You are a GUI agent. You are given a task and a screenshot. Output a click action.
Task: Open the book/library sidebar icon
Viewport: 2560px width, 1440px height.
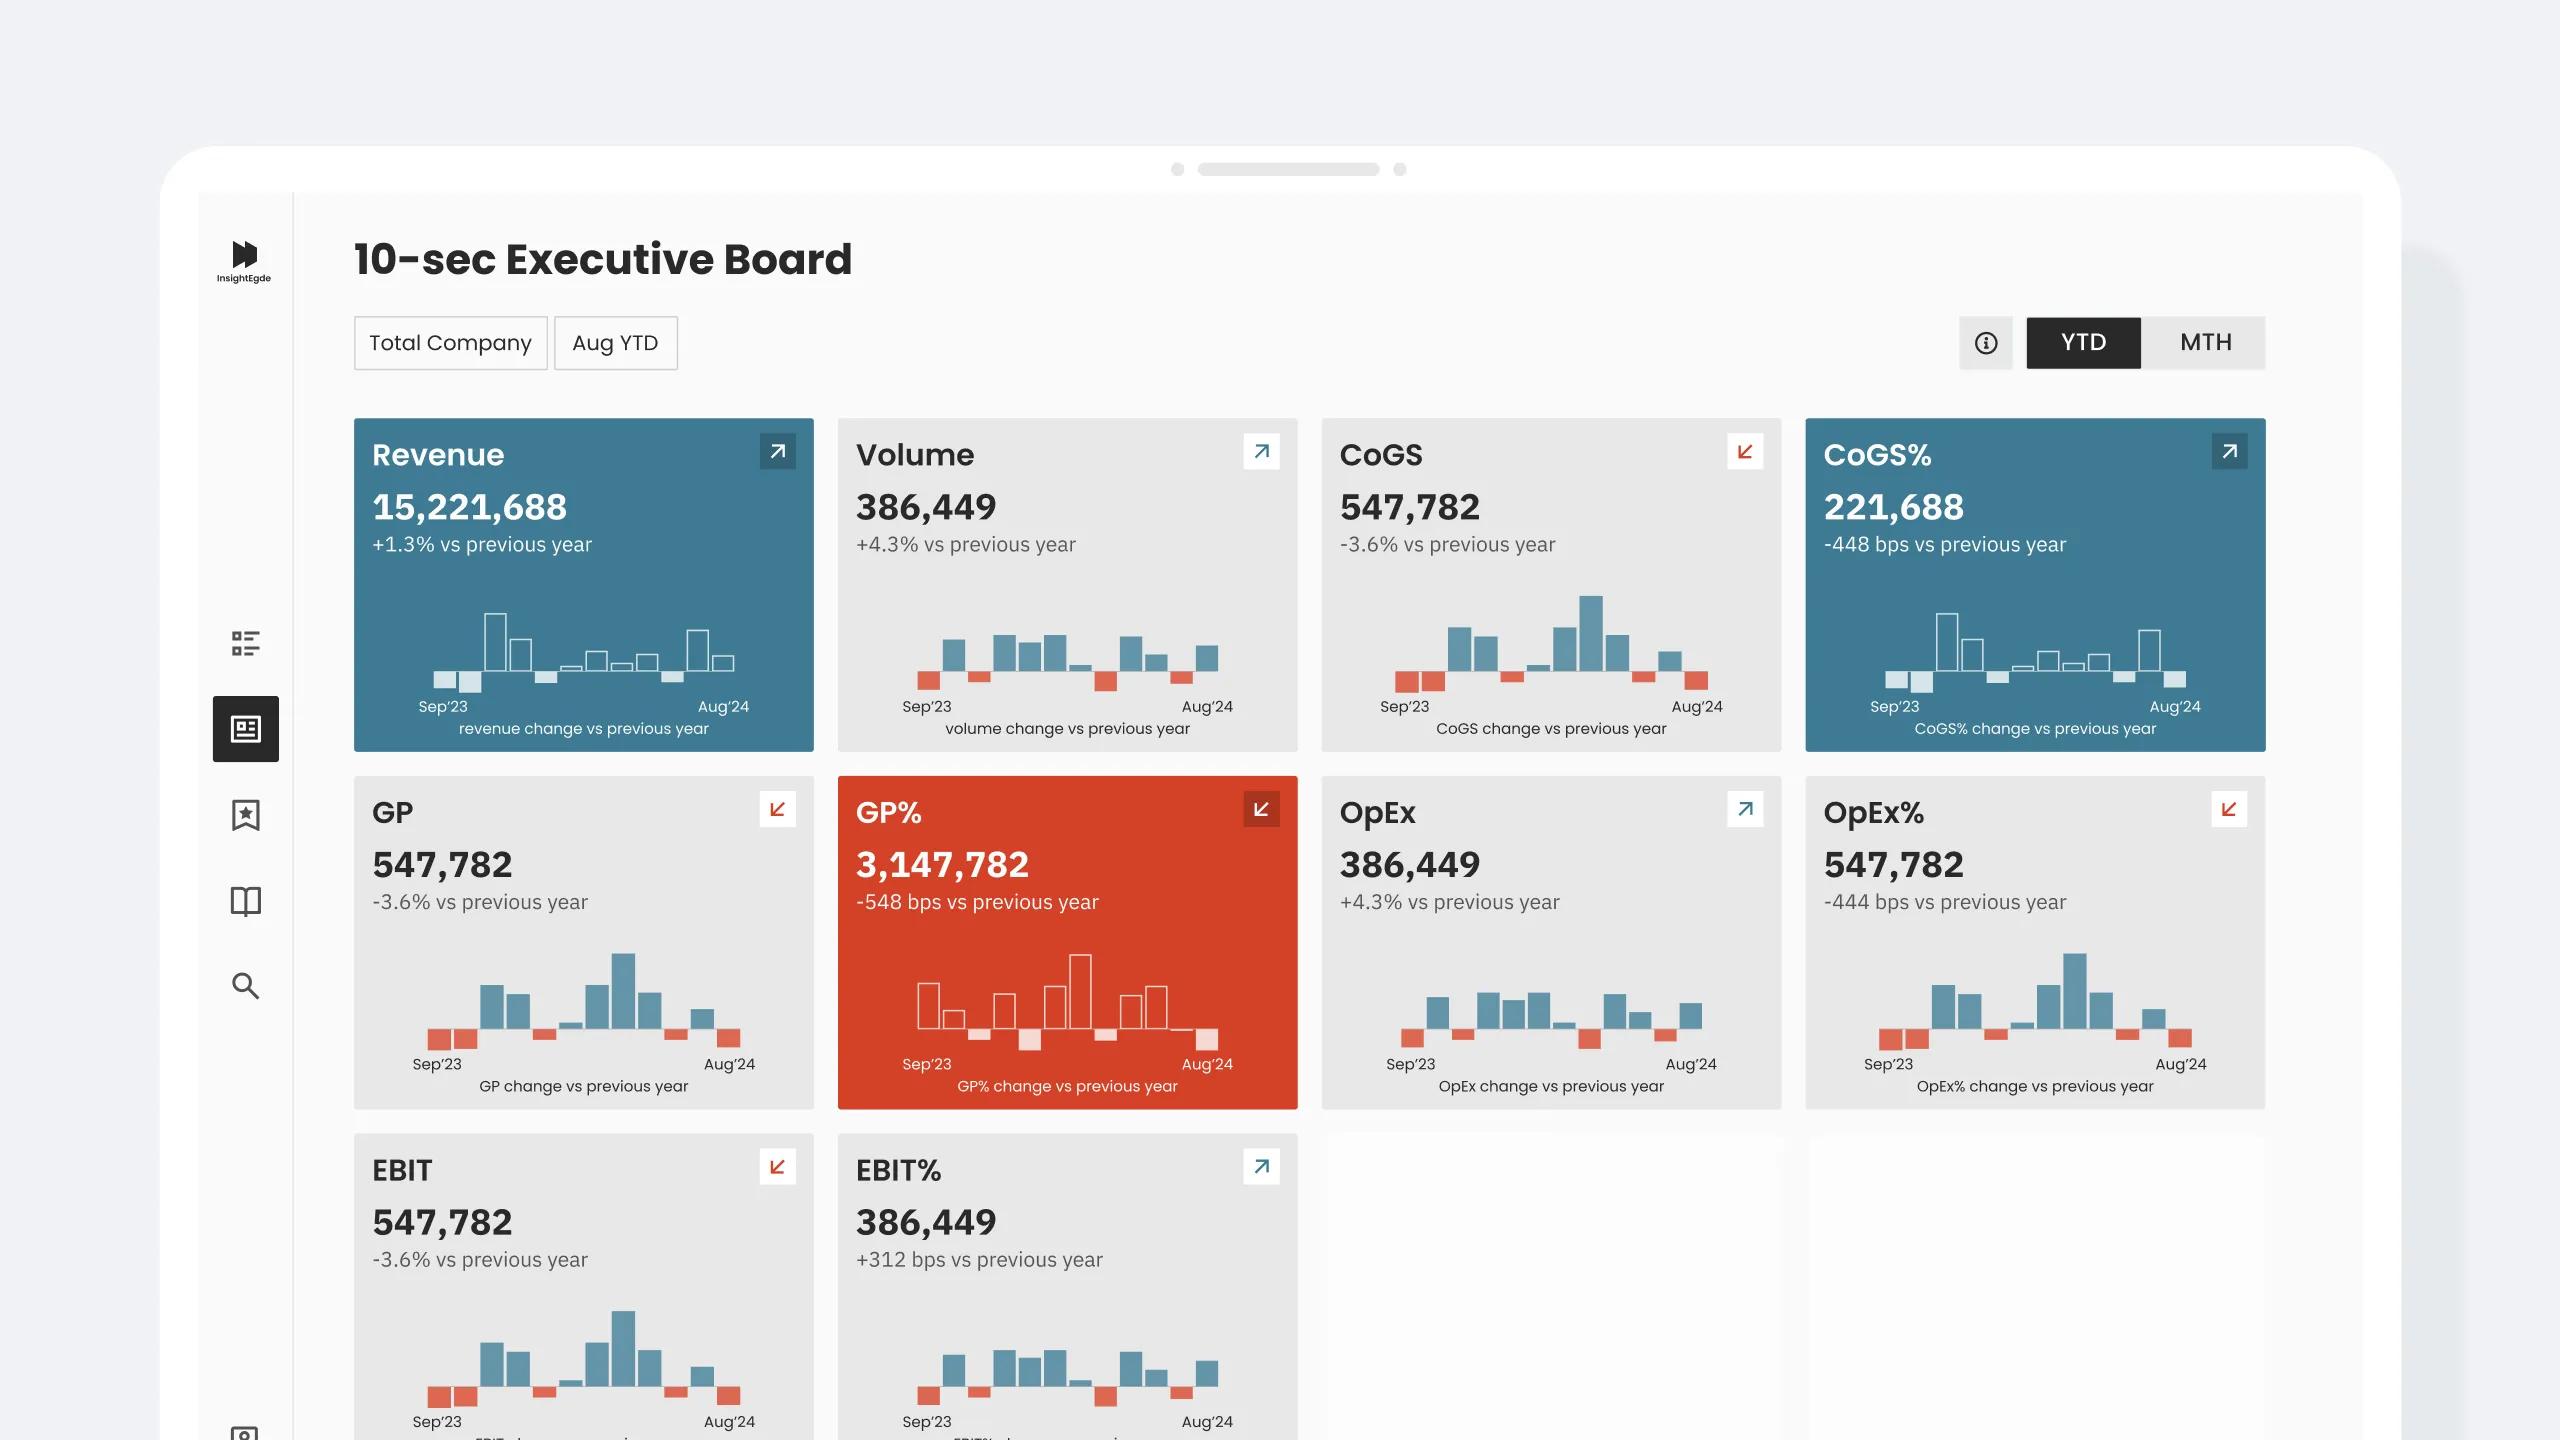pyautogui.click(x=245, y=901)
